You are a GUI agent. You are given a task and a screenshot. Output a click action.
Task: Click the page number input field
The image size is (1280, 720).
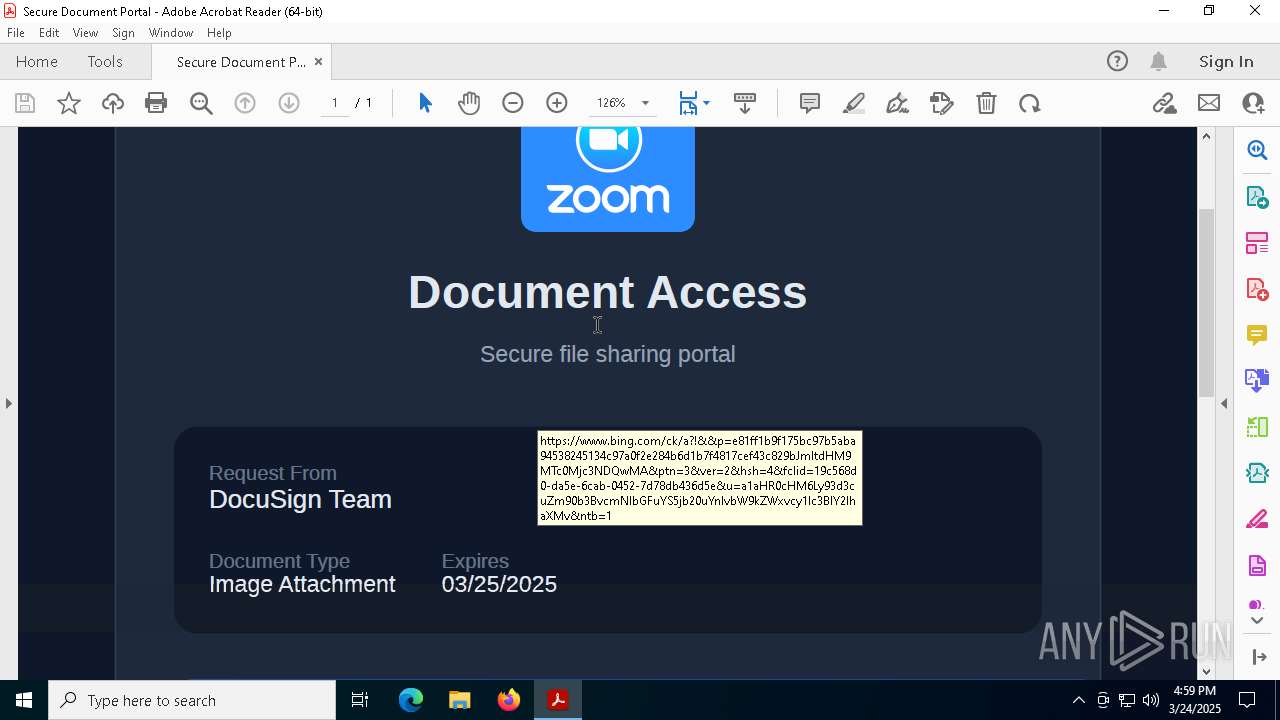pos(335,103)
